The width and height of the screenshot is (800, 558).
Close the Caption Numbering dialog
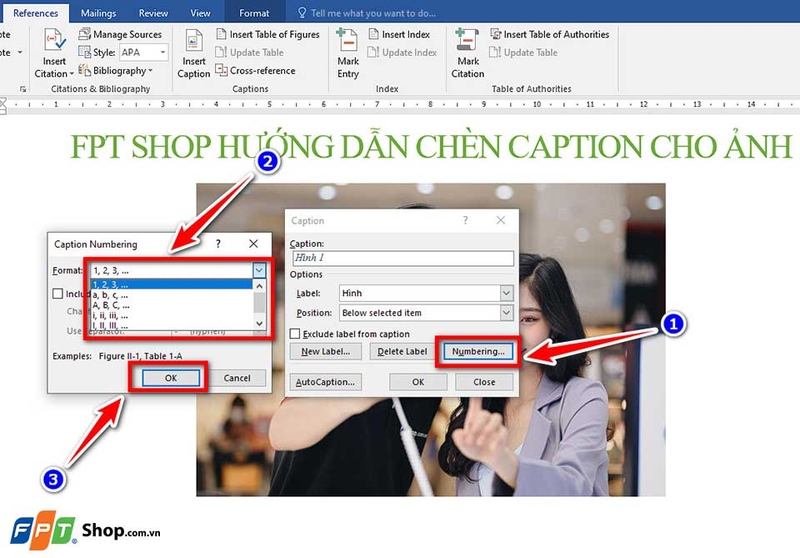253,244
